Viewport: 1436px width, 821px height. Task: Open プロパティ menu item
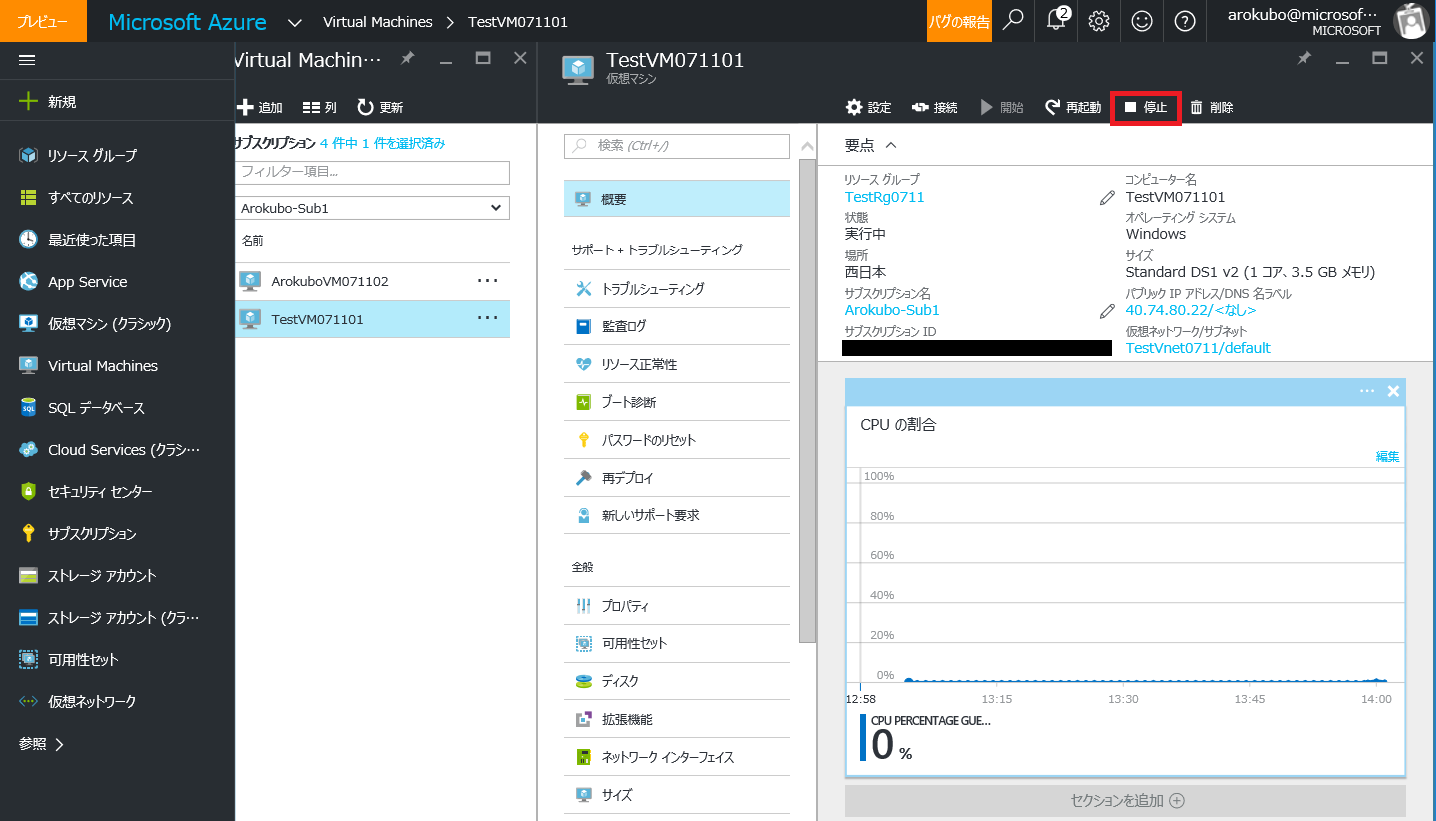click(x=677, y=606)
